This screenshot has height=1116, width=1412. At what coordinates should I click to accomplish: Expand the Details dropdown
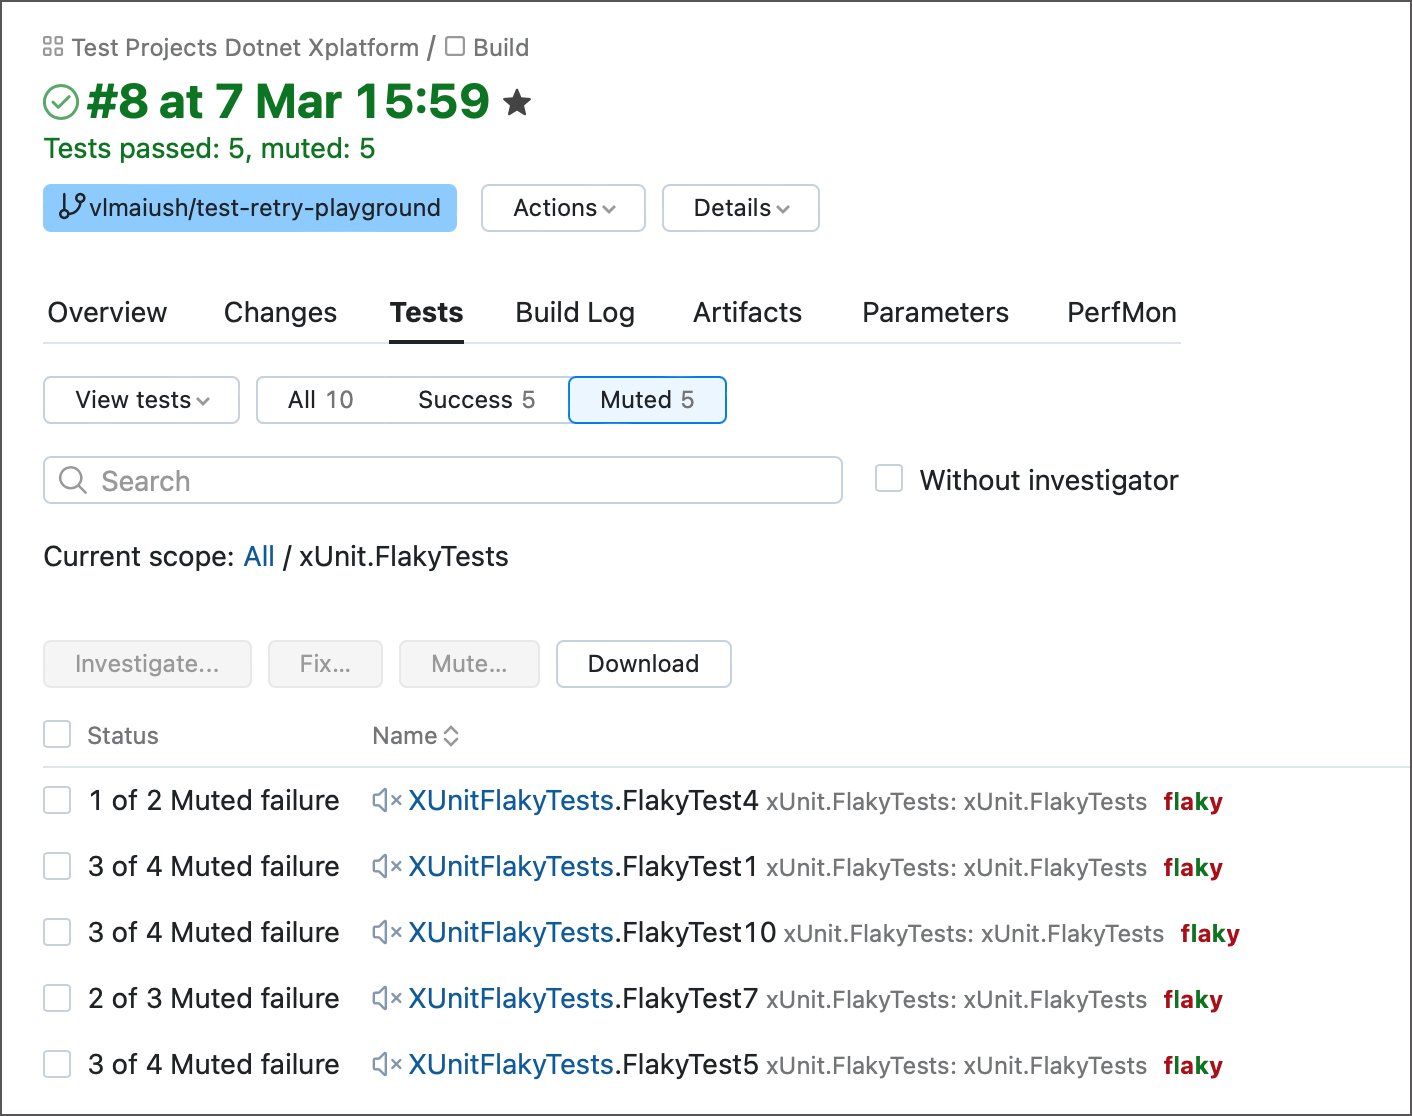[x=740, y=208]
